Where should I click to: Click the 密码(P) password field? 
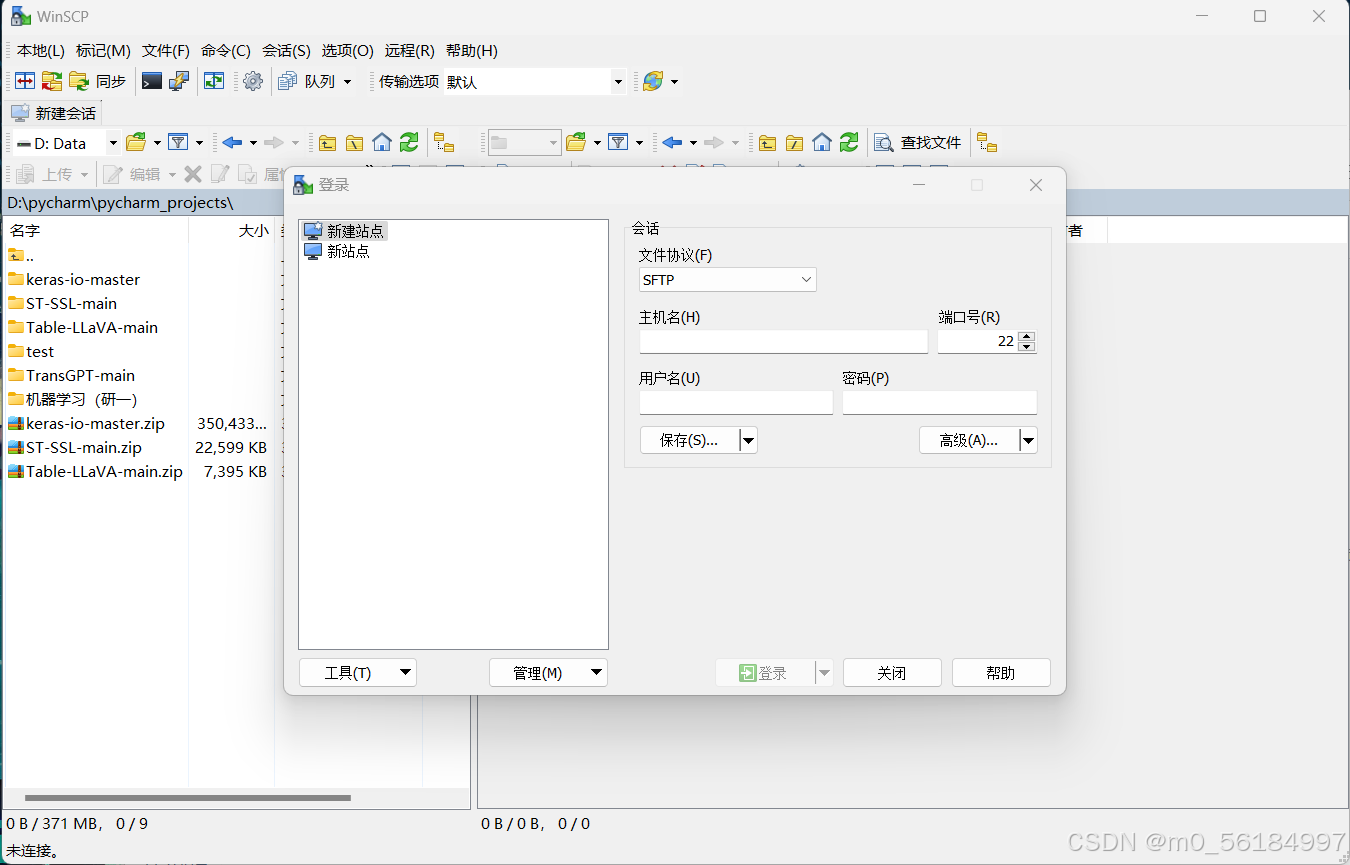(940, 402)
